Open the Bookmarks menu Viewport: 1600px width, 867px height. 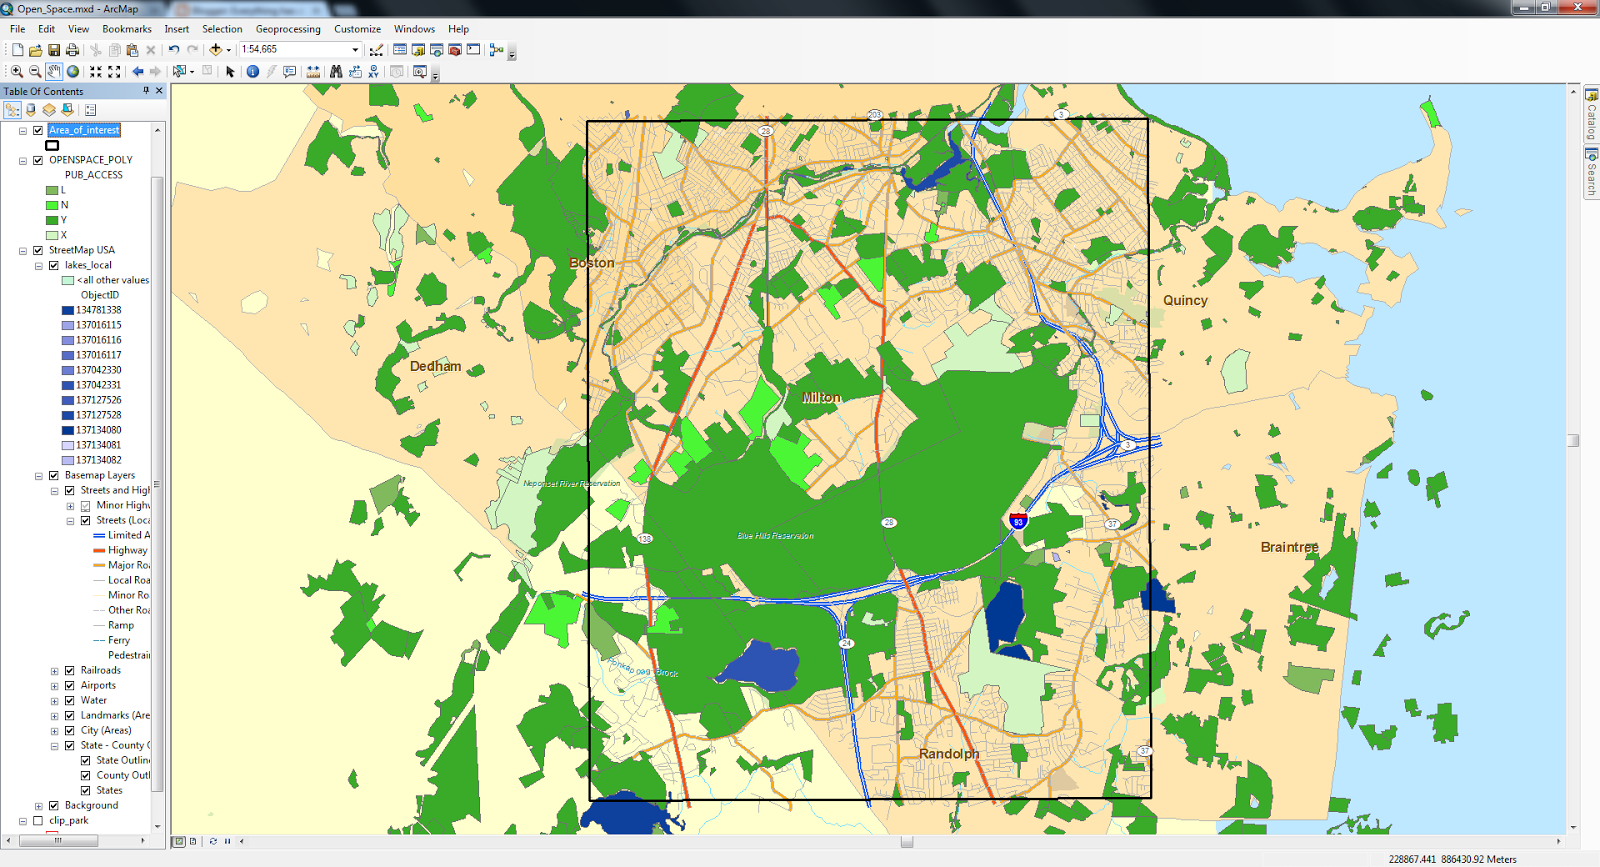click(127, 29)
